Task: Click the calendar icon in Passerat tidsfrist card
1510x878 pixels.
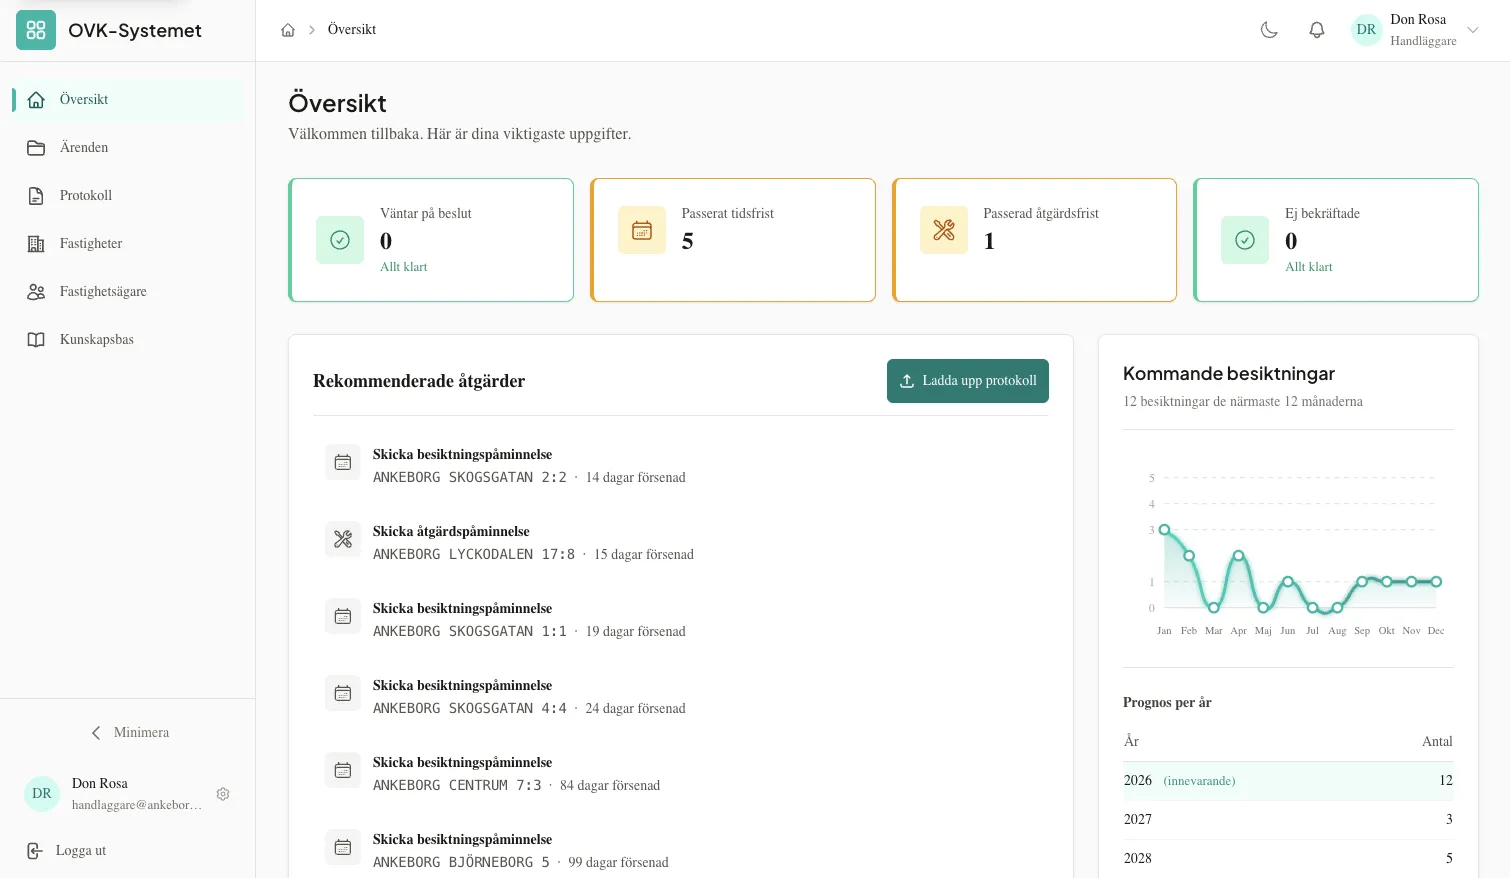Action: point(642,230)
